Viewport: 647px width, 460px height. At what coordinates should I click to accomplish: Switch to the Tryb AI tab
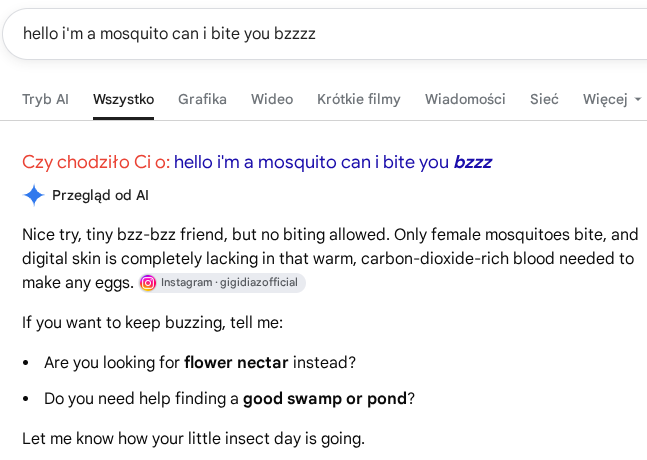(45, 99)
